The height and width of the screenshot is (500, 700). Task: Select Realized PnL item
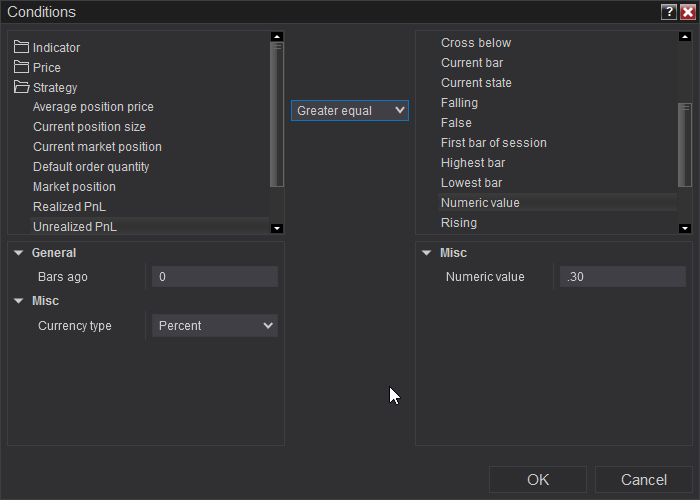69,206
